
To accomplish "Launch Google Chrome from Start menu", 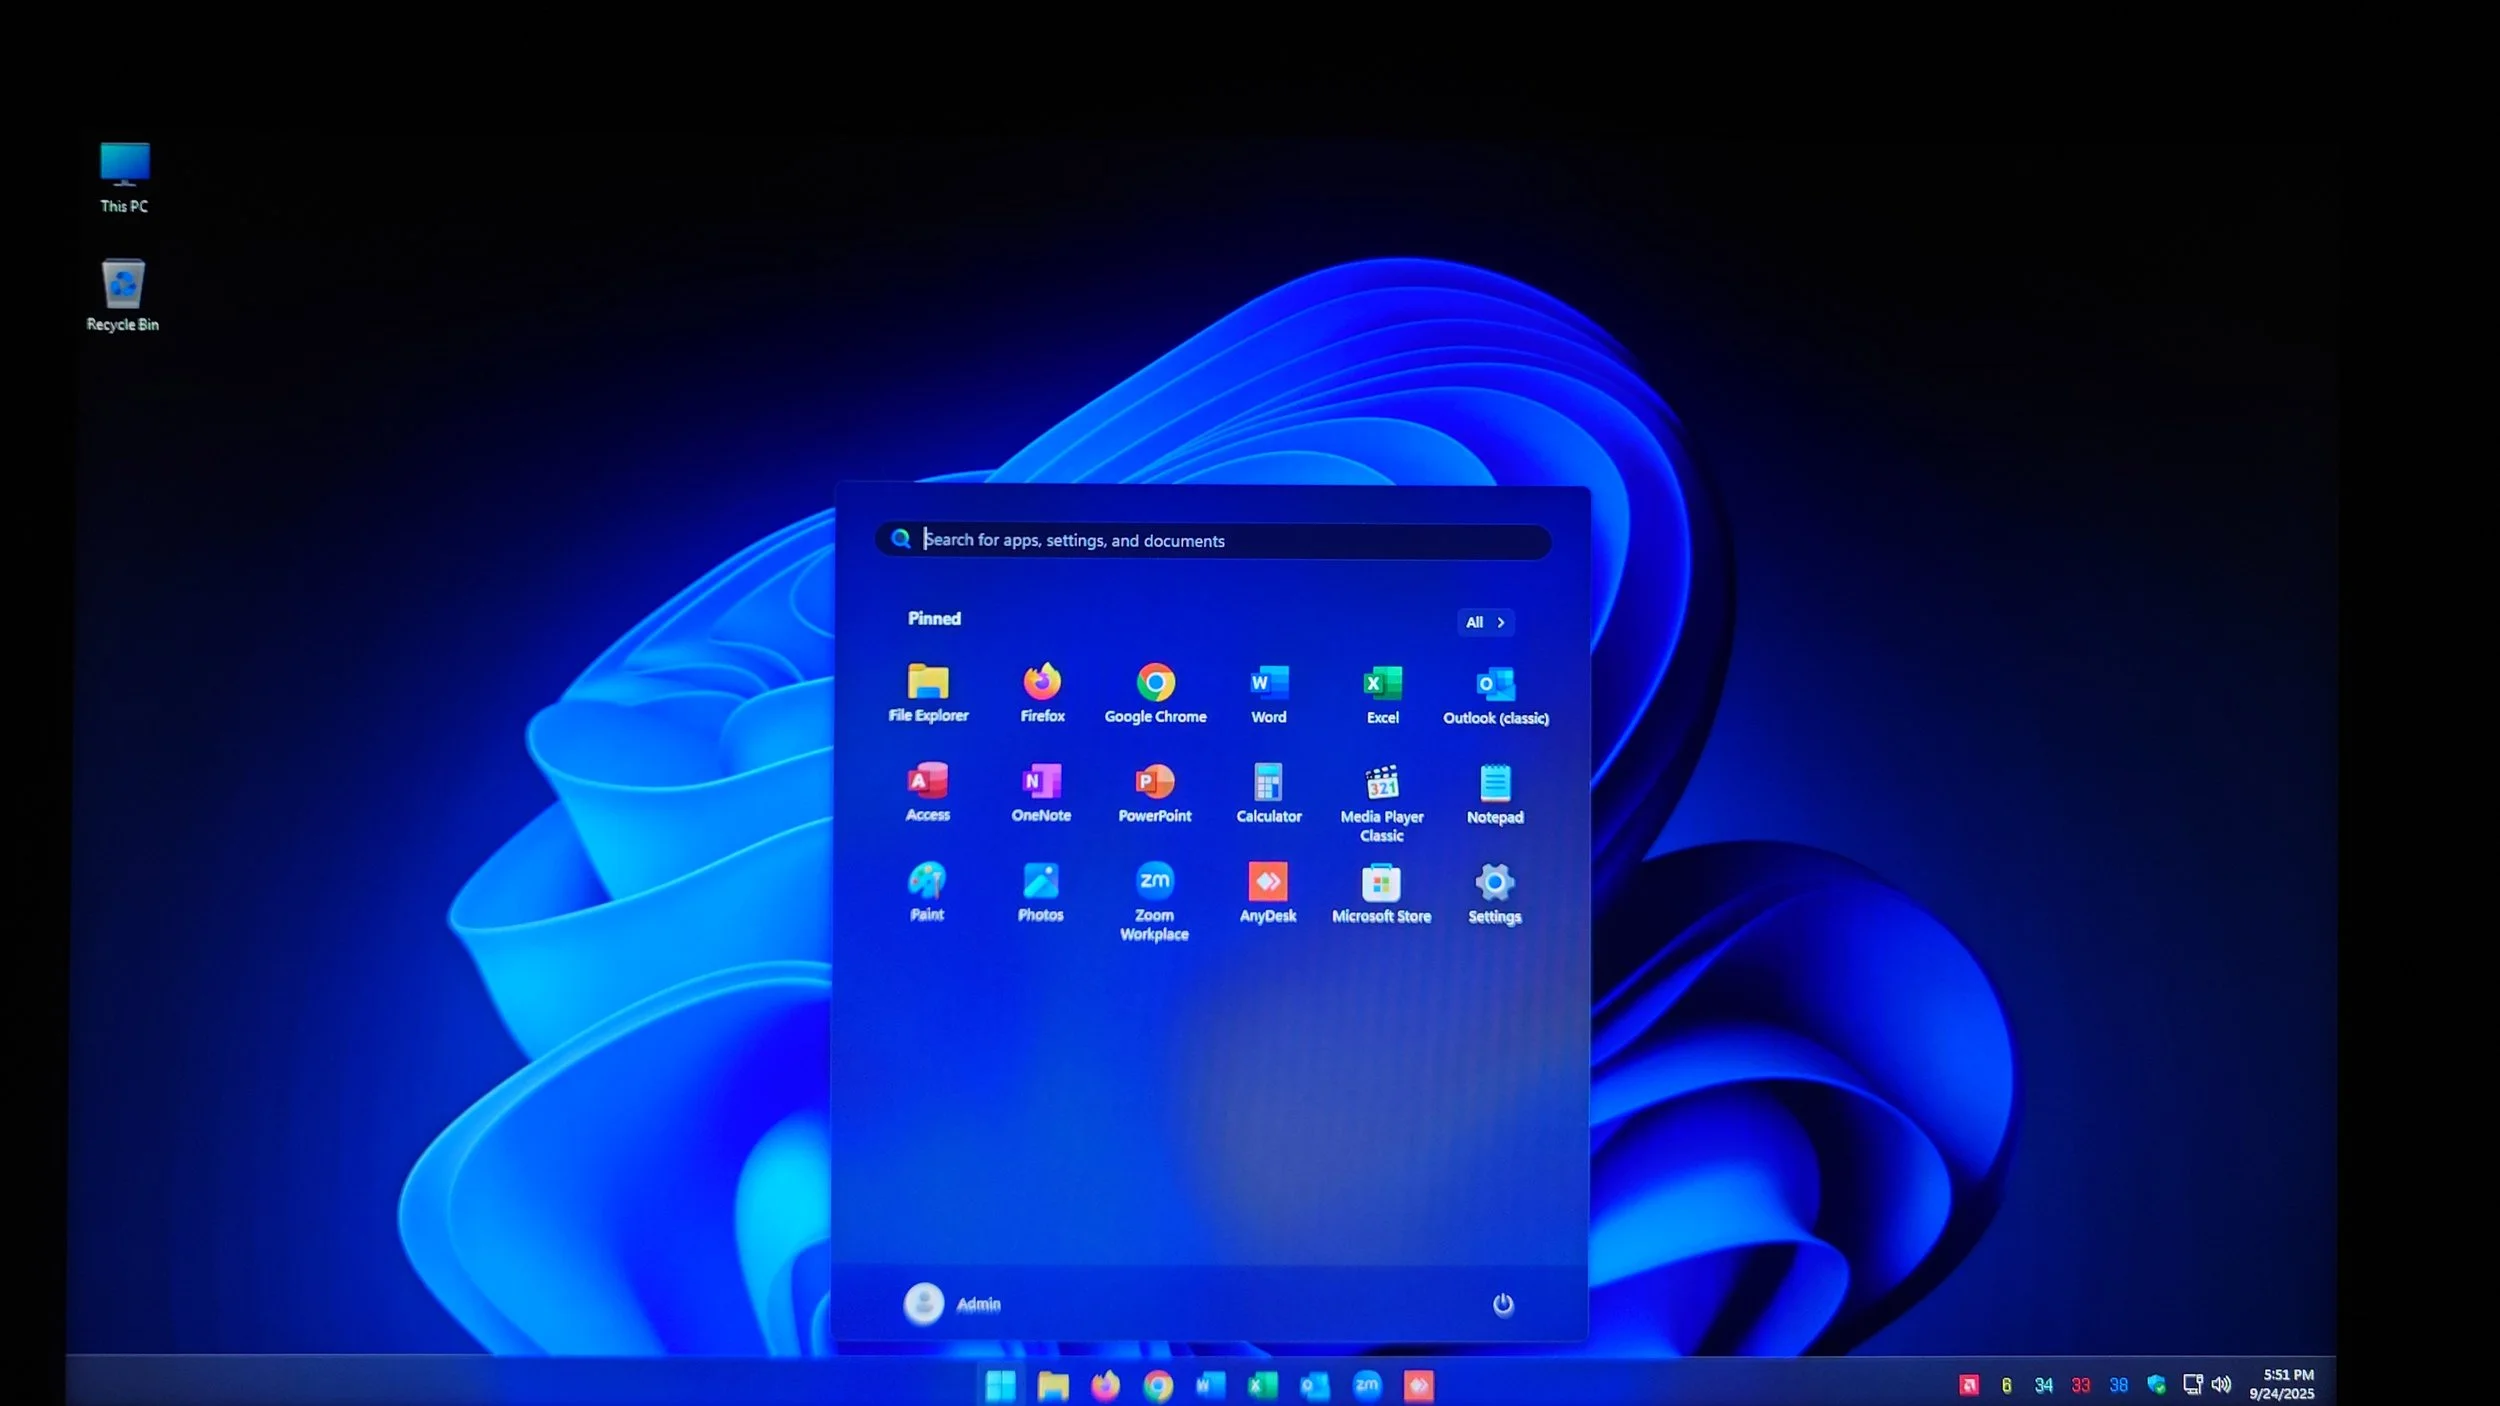I will (1155, 683).
